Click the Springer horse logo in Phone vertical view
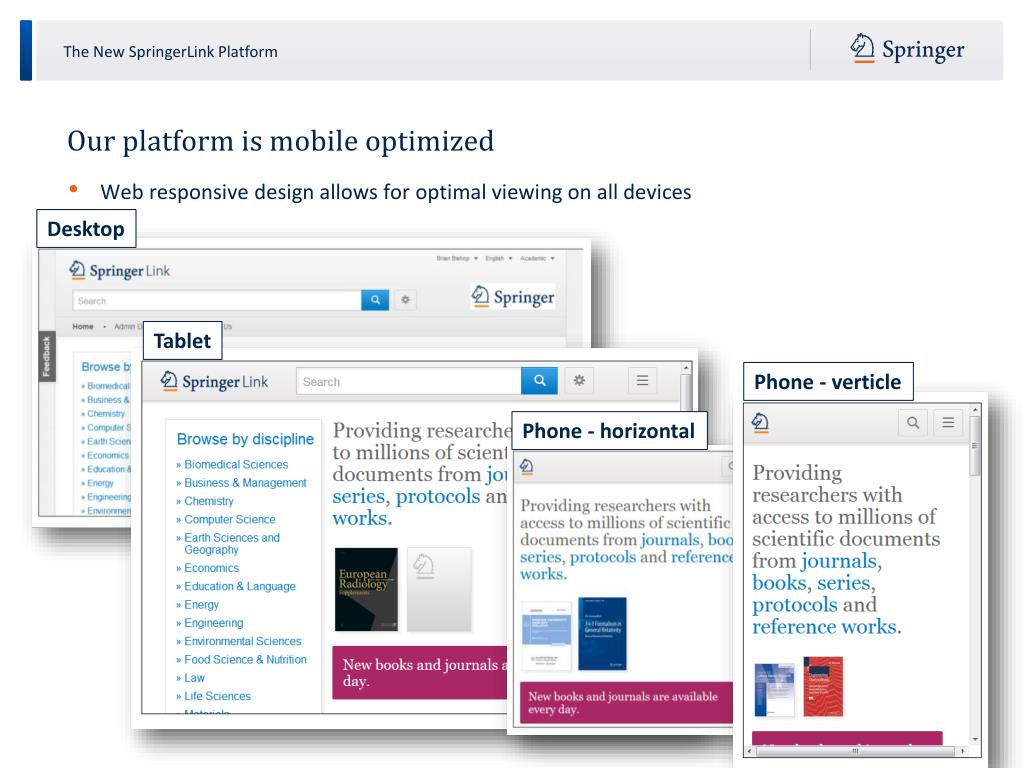 point(760,423)
